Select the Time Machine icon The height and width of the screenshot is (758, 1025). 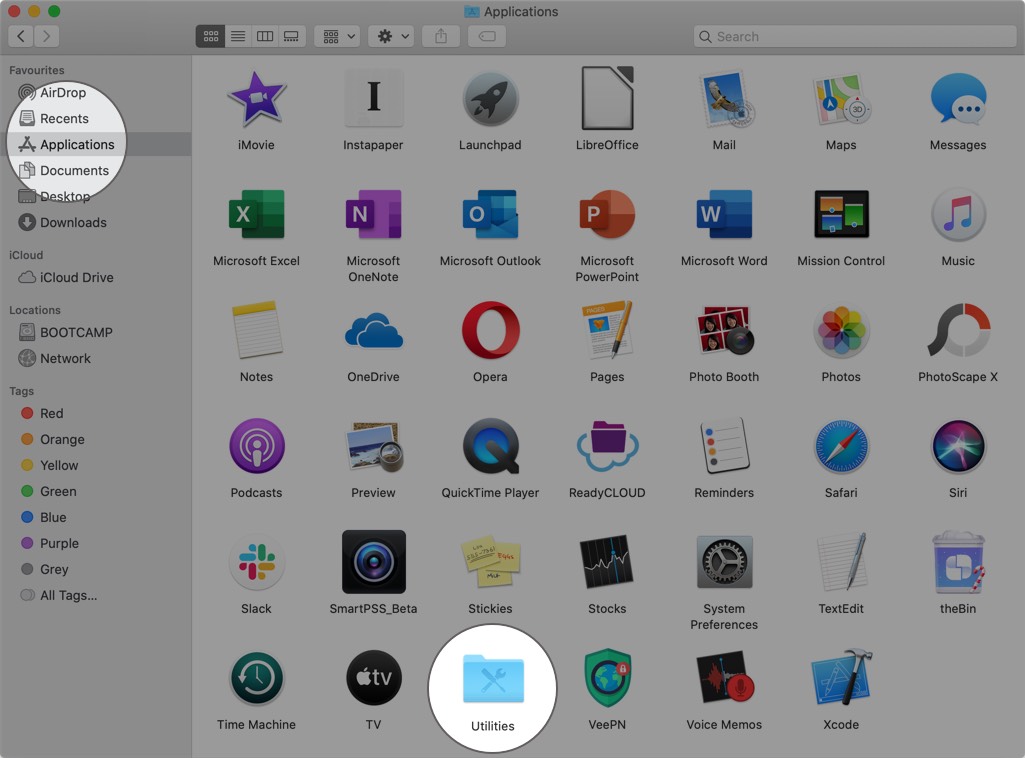[256, 678]
